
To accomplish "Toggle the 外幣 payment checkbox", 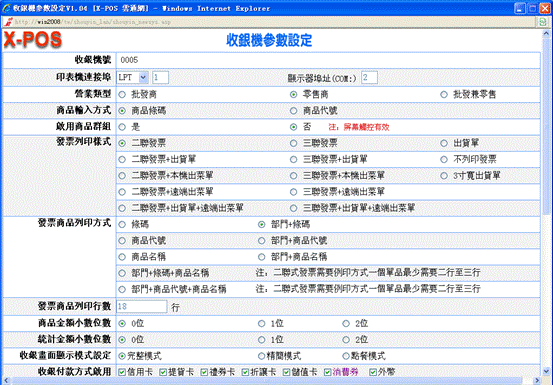I will tap(373, 372).
